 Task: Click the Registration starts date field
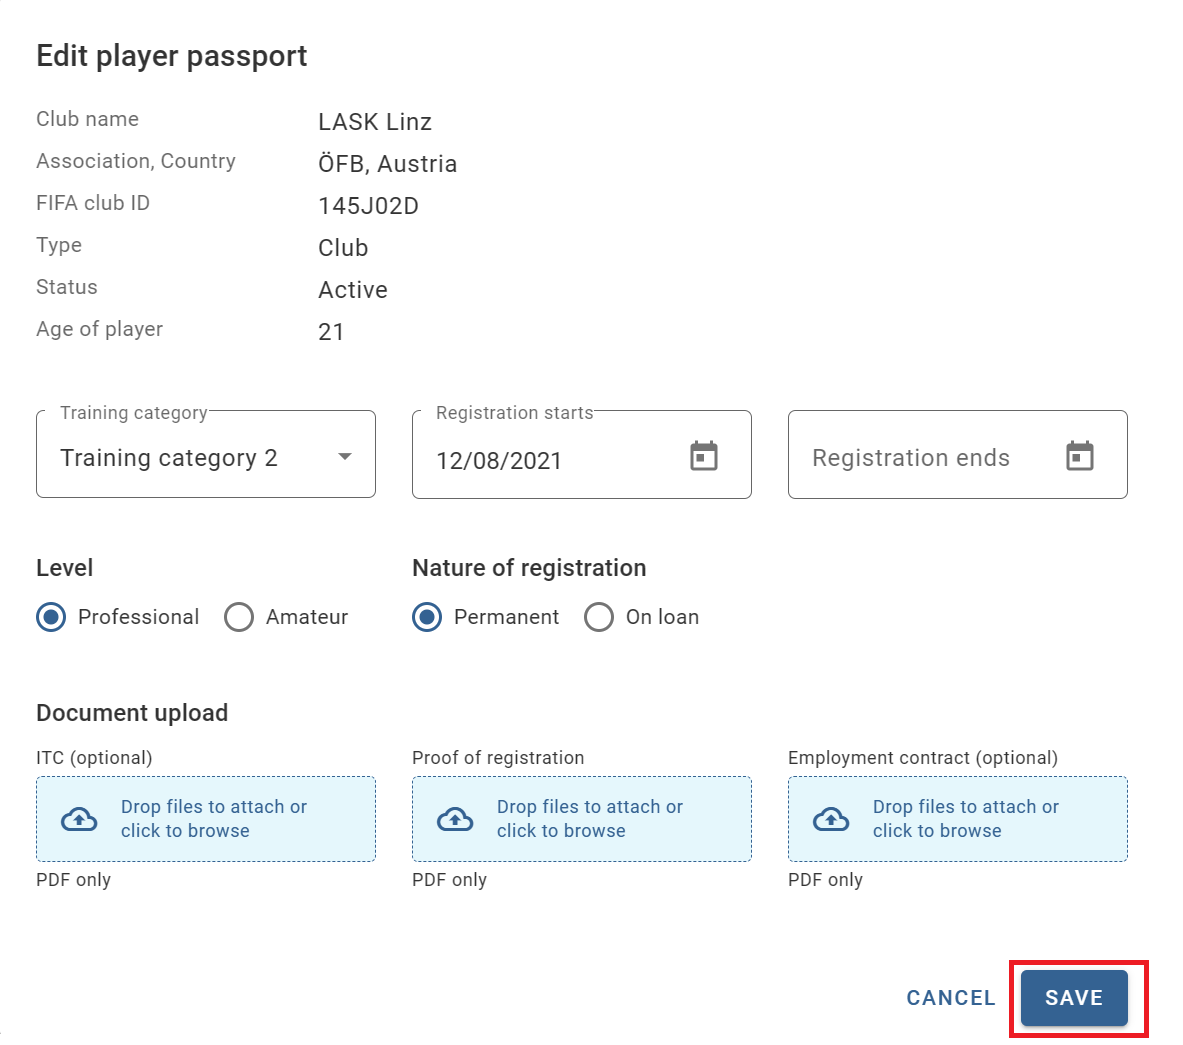(x=582, y=454)
